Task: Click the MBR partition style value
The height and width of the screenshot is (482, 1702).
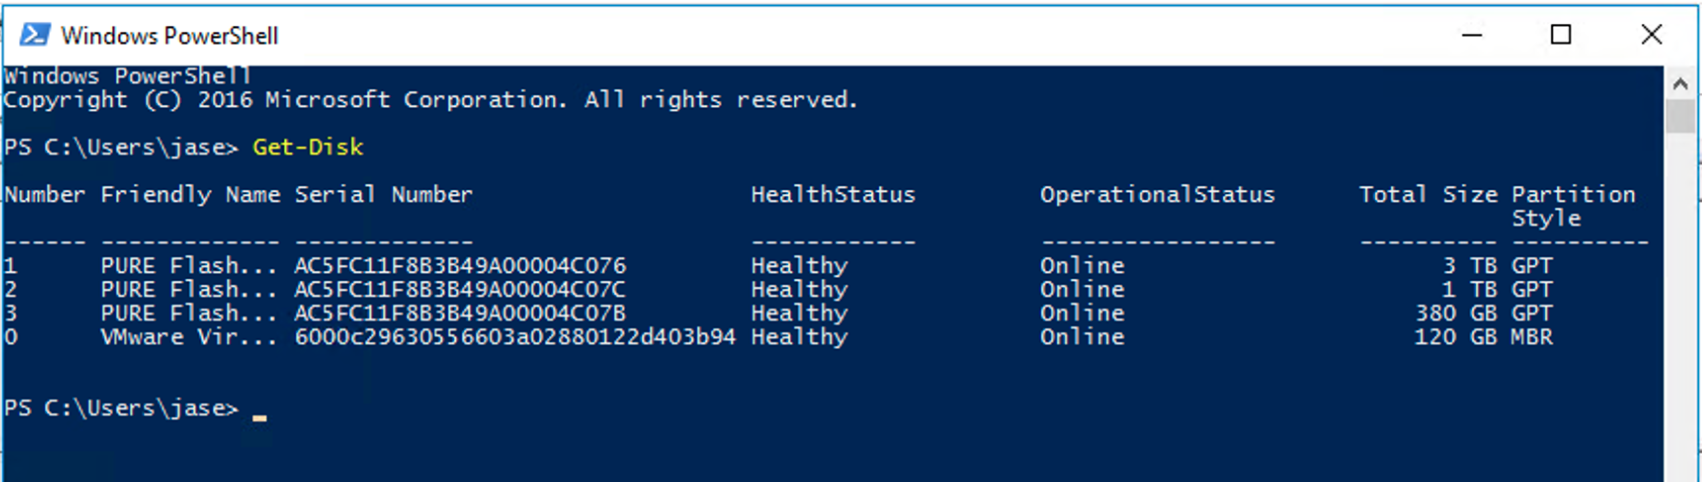Action: coord(1532,337)
